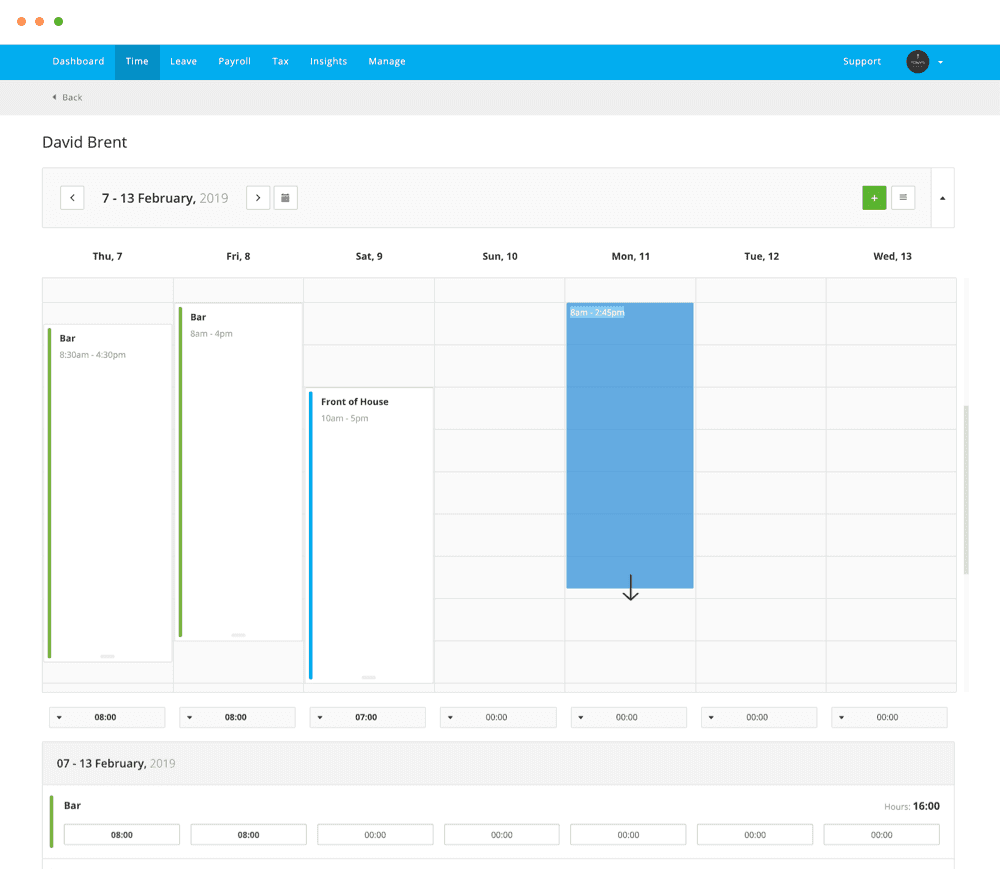Click the Support link
The height and width of the screenshot is (869, 1000).
(x=861, y=61)
